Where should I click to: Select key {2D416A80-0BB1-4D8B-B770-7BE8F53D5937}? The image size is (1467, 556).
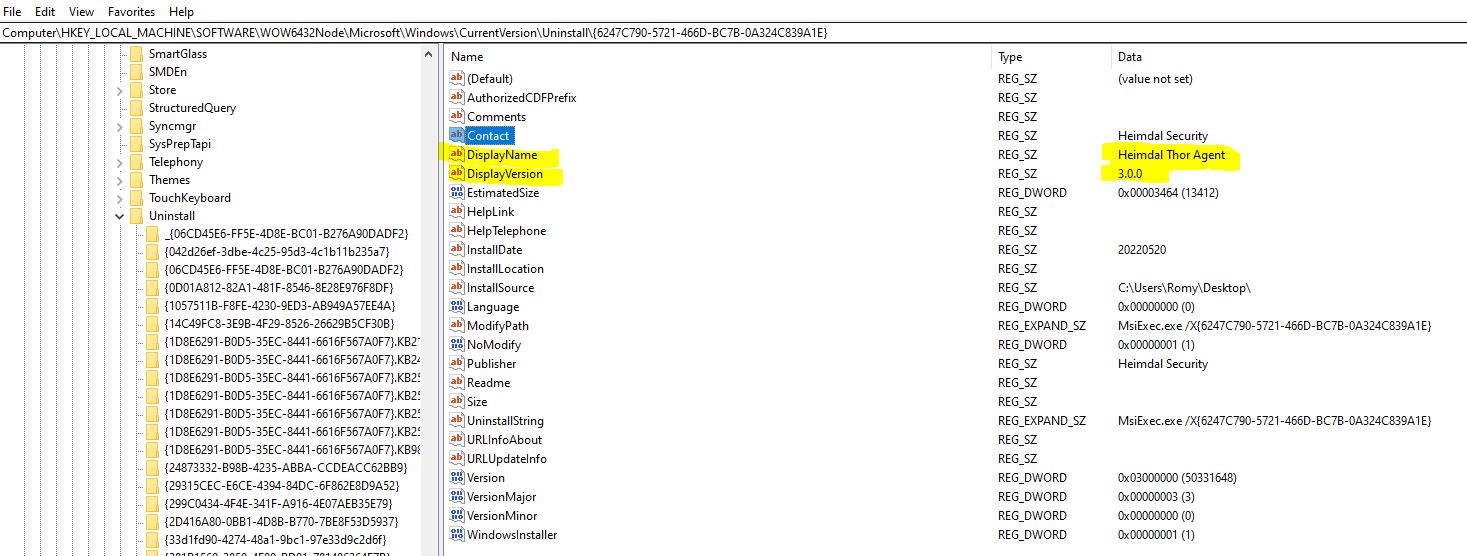click(281, 522)
